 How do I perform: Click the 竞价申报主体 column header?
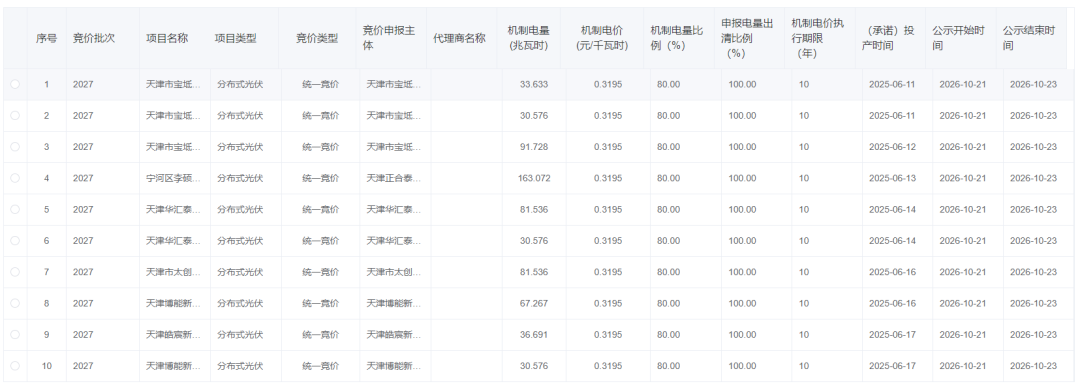click(x=389, y=39)
